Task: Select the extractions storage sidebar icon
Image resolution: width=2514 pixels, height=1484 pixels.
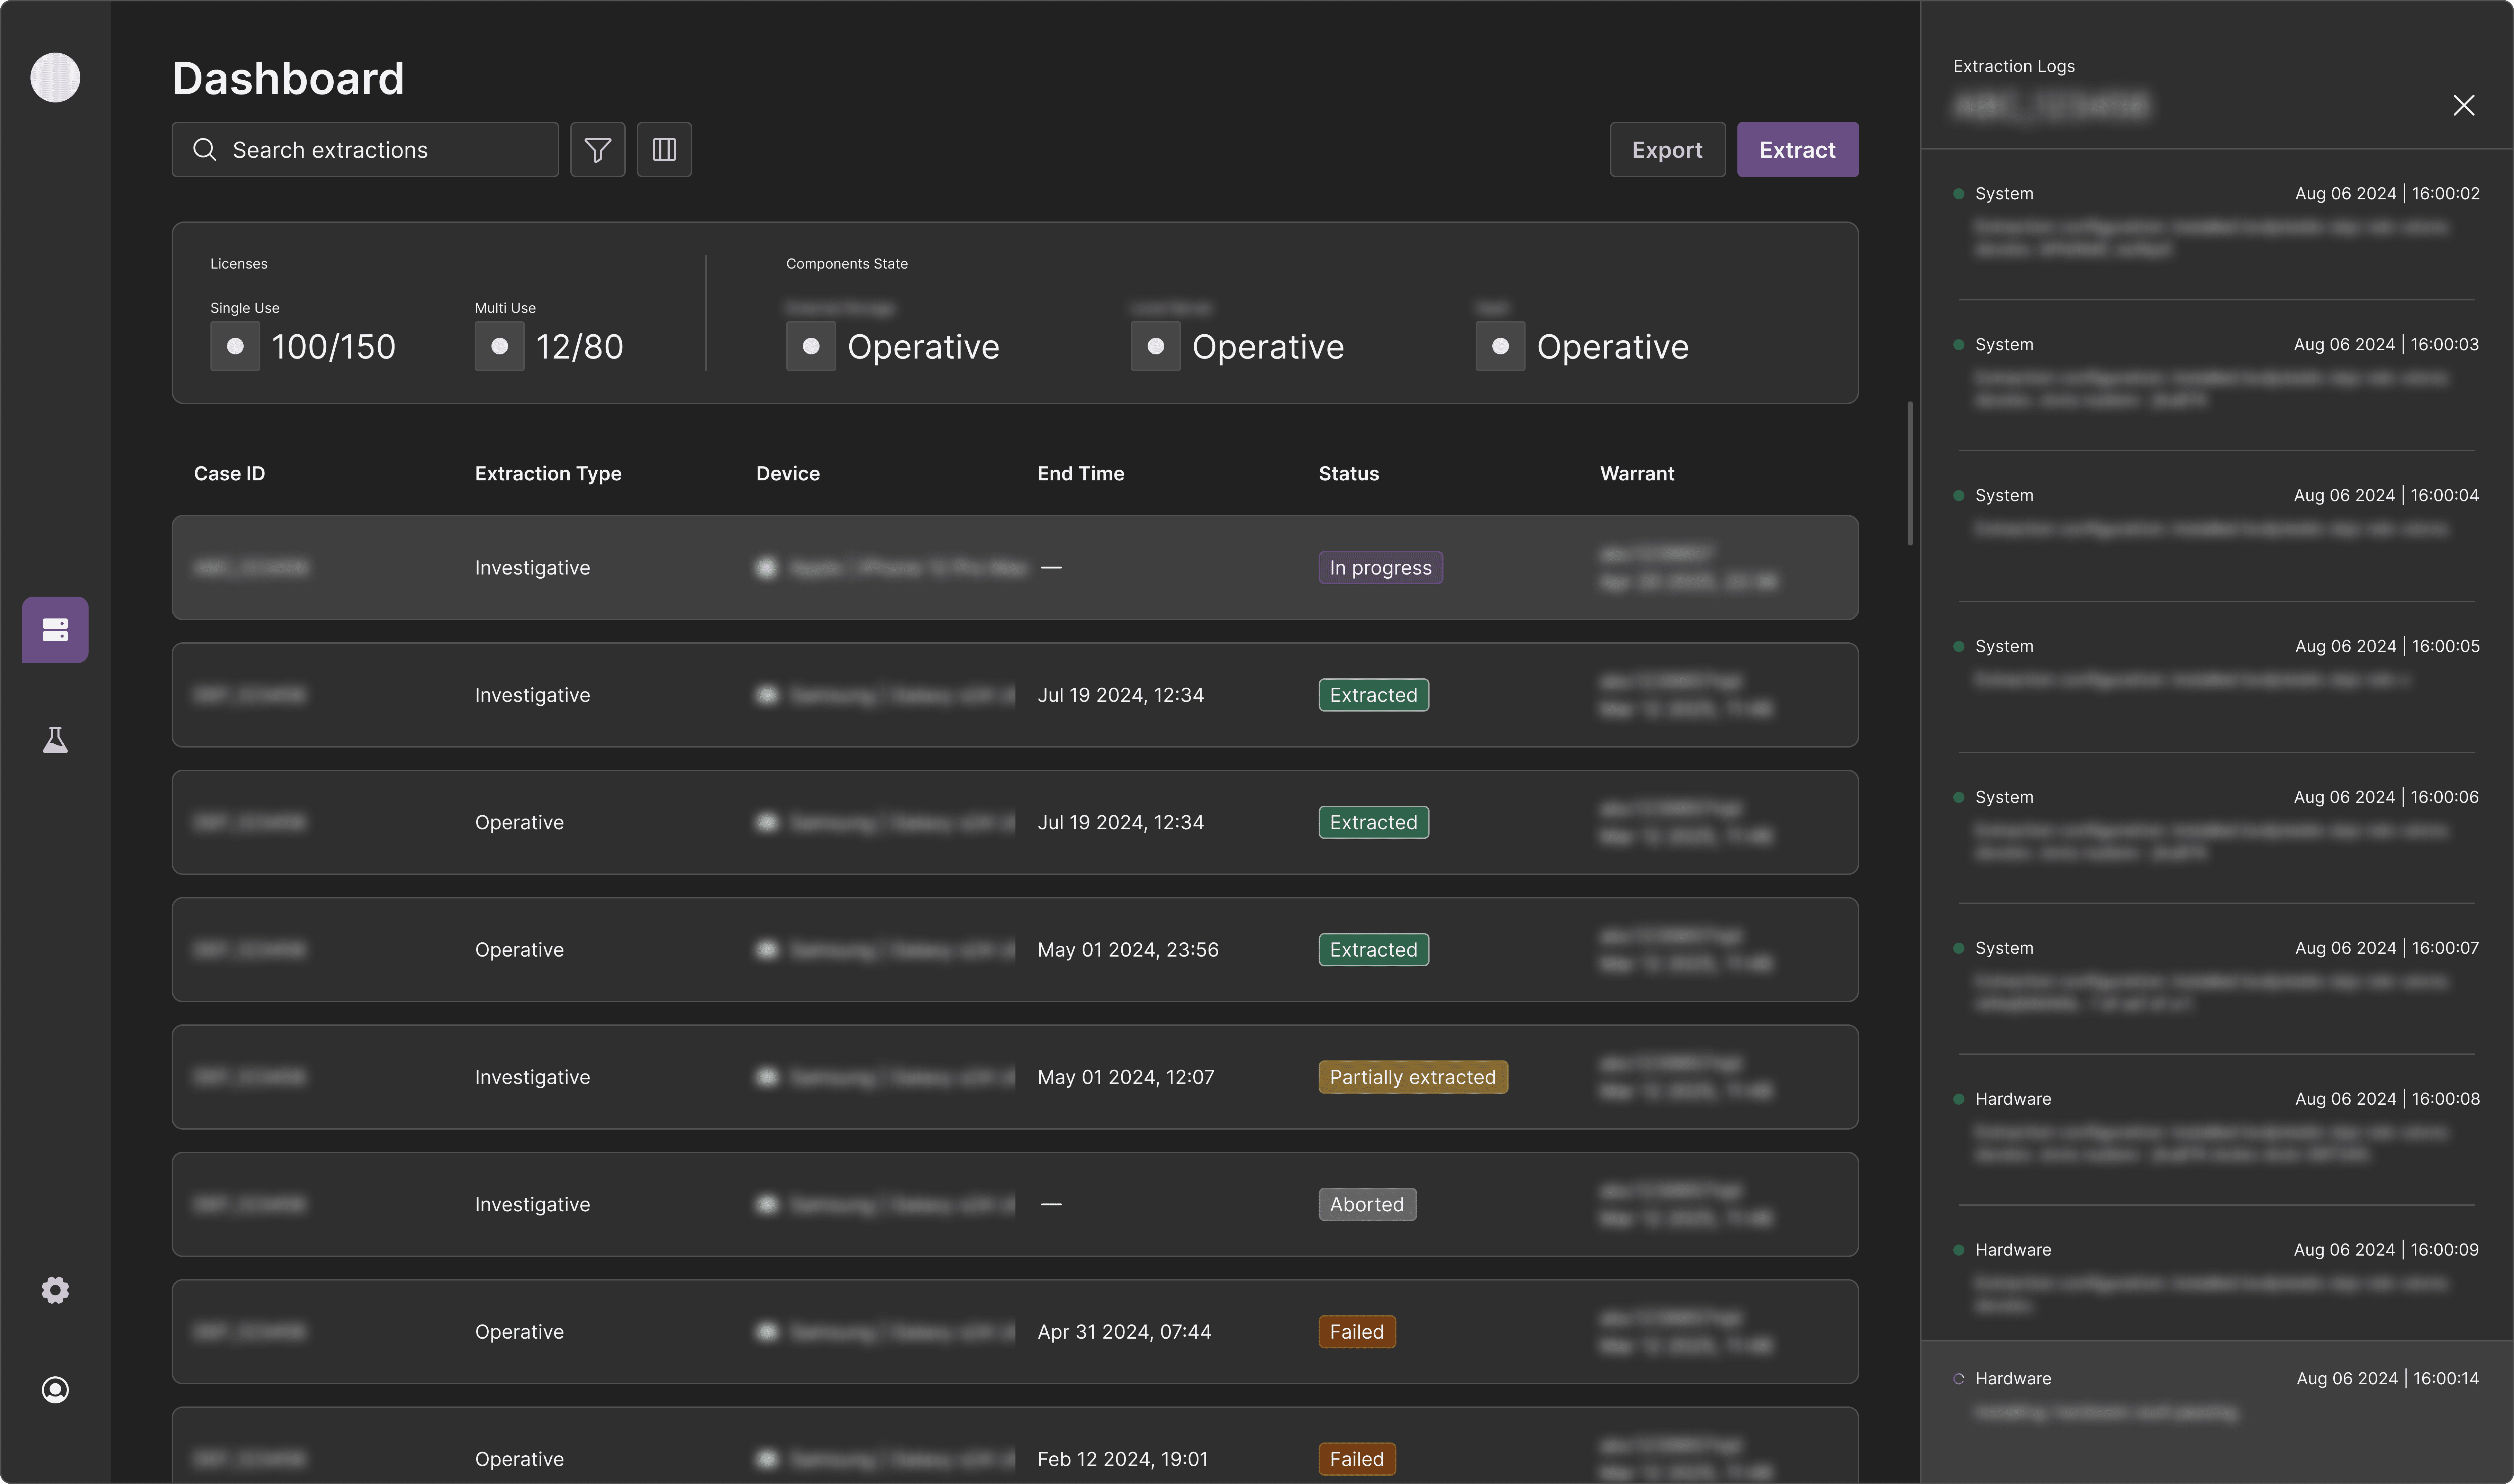Action: [x=55, y=630]
